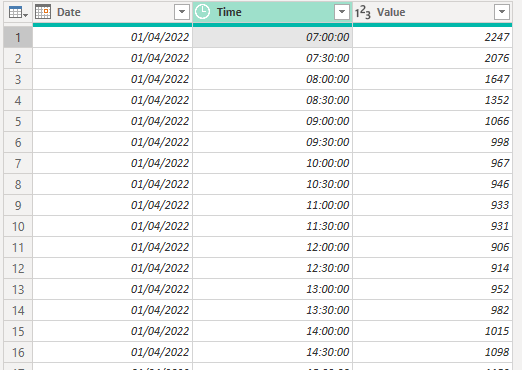Click the time cell 09:00:00

(272, 121)
